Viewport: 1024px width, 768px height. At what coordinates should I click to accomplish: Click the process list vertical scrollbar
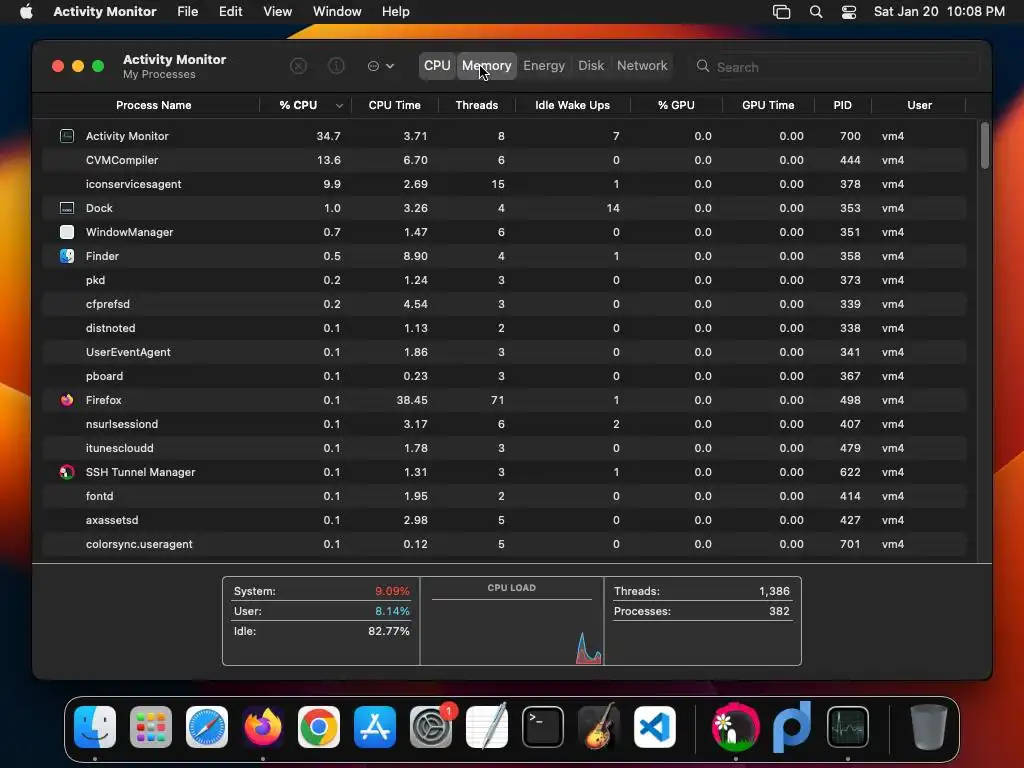click(x=984, y=146)
